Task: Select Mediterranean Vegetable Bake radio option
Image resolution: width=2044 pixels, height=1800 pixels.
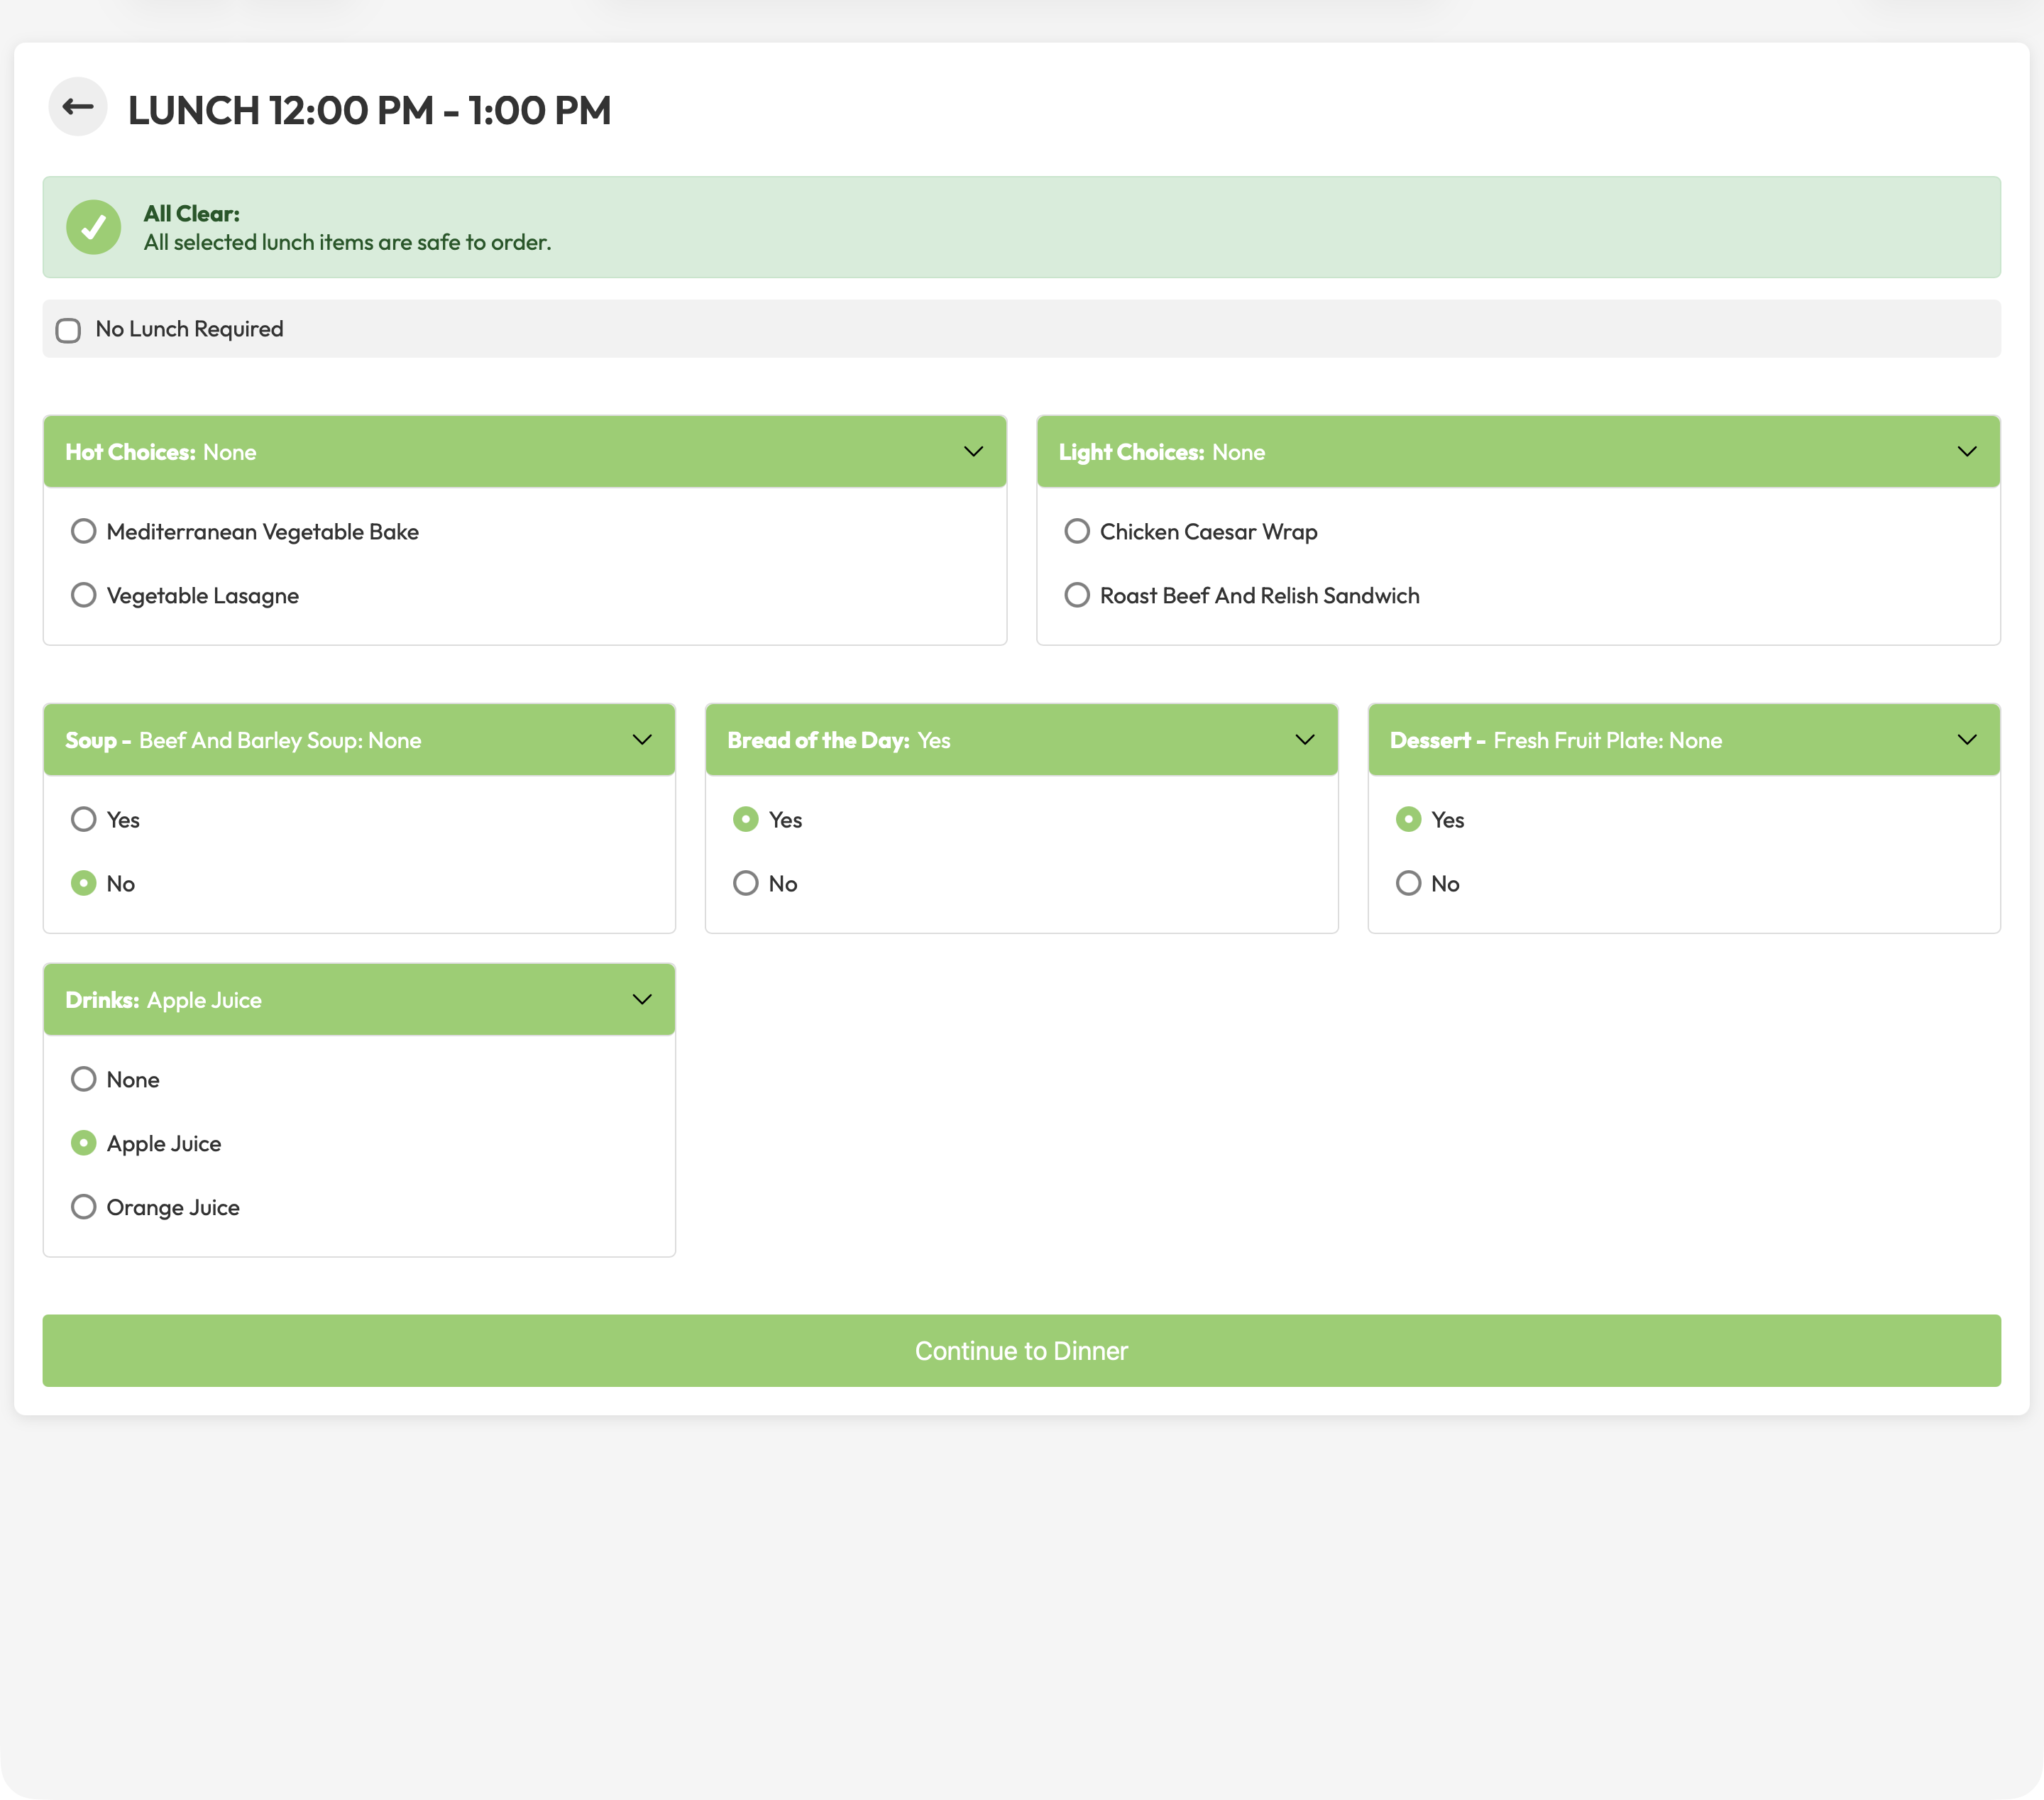Action: pos(84,531)
